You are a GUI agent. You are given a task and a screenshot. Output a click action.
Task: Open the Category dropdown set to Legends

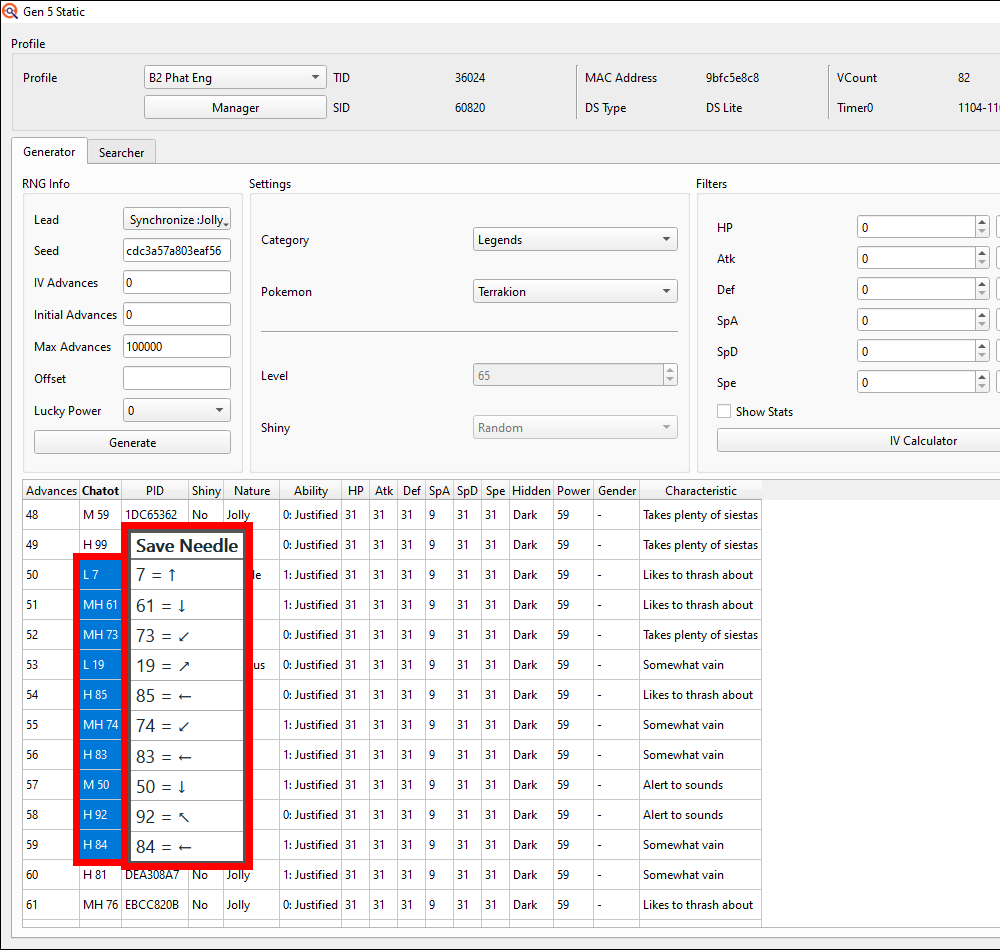point(574,240)
